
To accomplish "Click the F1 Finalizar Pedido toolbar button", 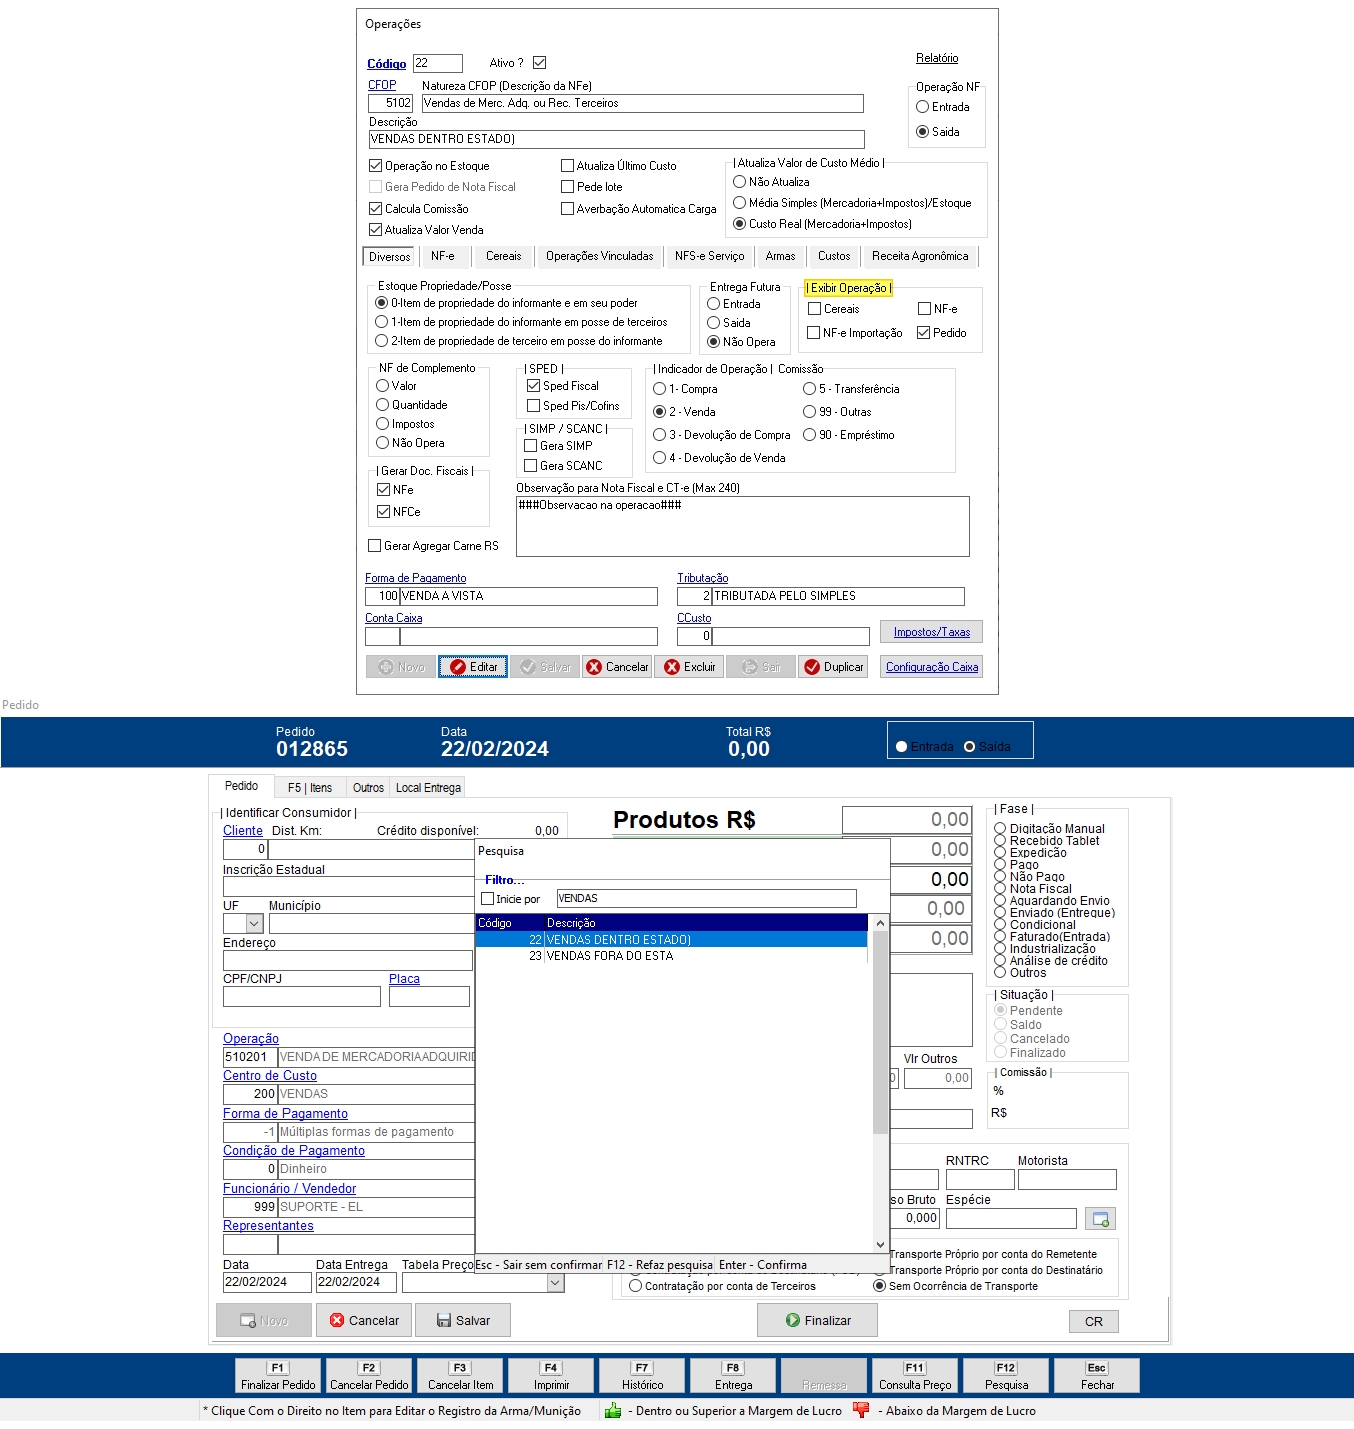I will click(x=278, y=1375).
